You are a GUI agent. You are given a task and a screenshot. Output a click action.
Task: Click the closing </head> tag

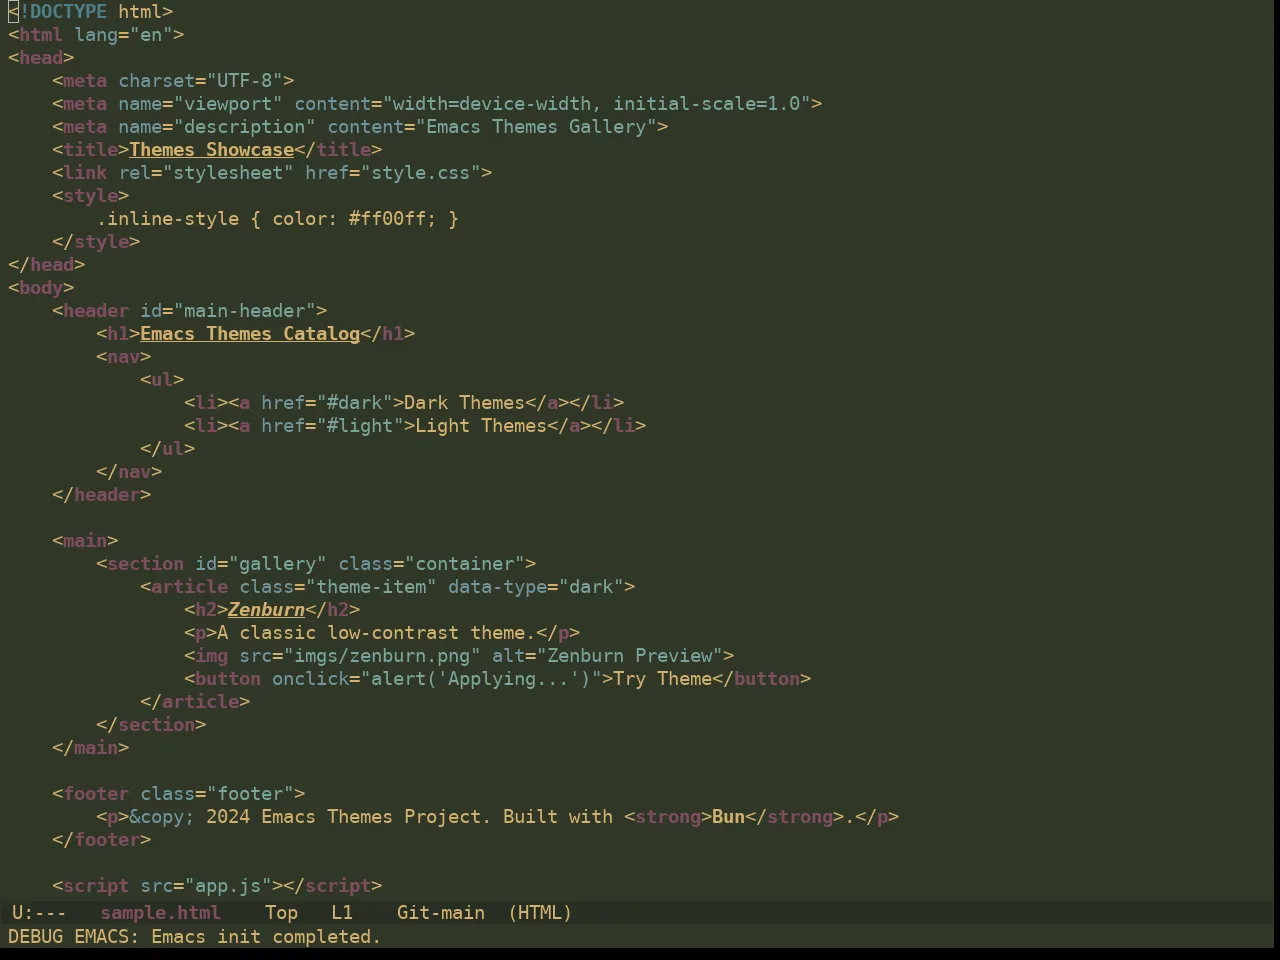47,265
